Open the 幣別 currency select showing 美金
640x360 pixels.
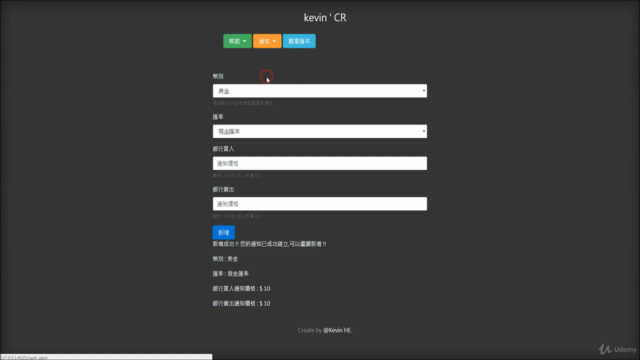[x=320, y=91]
